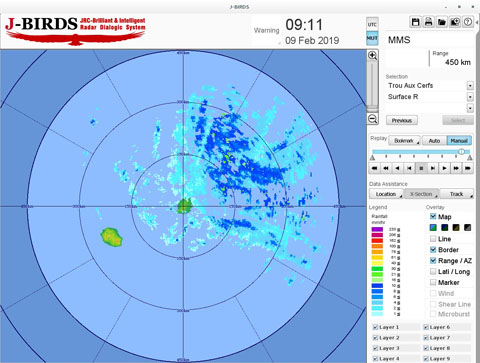Click the Previous button
The height and width of the screenshot is (363, 480).
[402, 120]
